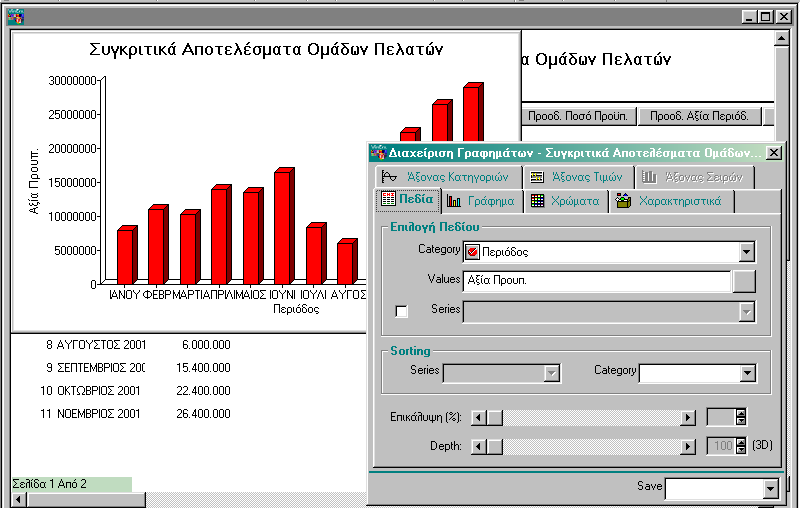Image resolution: width=800 pixels, height=508 pixels.
Task: Click the Άξονας Σειρών icon
Action: tap(649, 177)
